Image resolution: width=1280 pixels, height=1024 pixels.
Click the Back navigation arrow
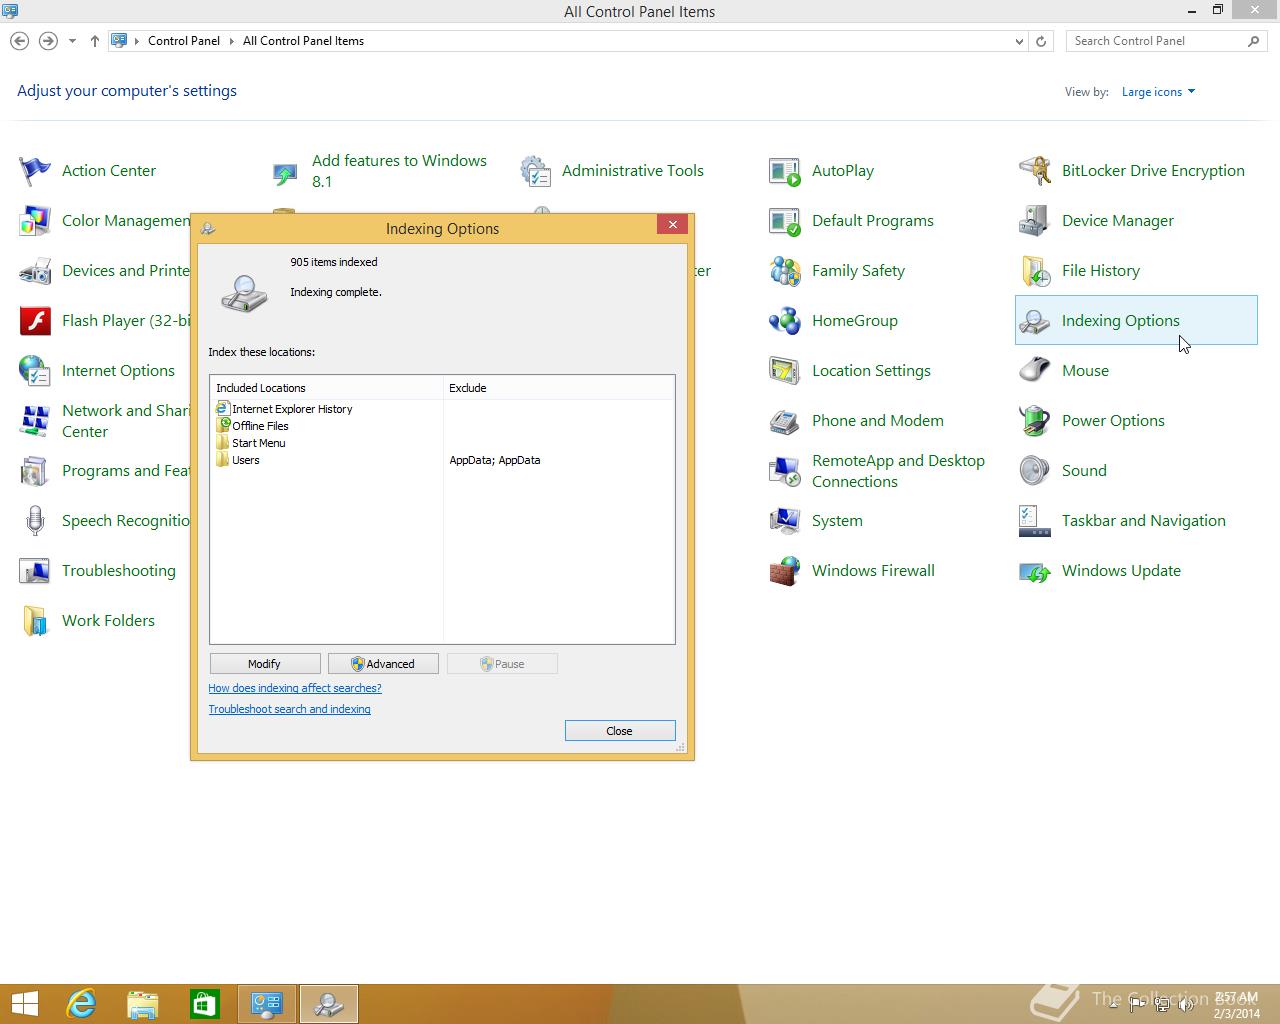[x=19, y=41]
